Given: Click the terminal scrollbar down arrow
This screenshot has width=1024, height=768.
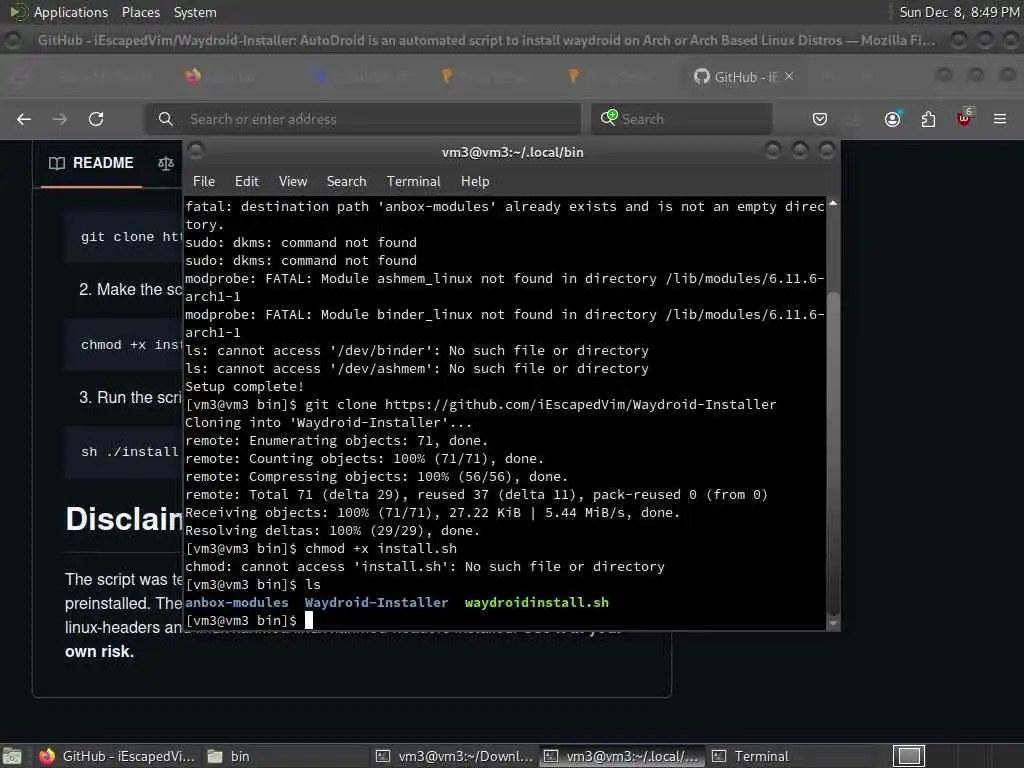Looking at the screenshot, I should (x=833, y=623).
